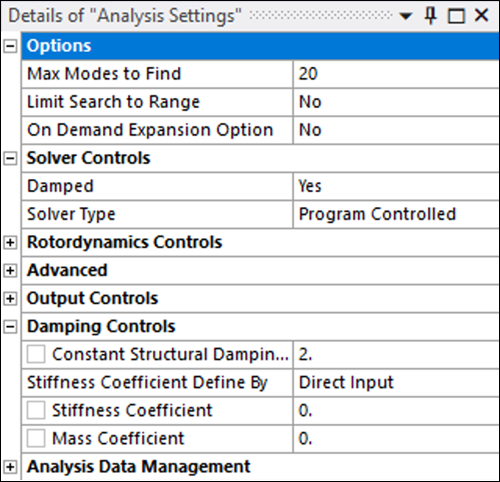The image size is (500, 482).
Task: Maximize the Details panel
Action: [456, 16]
